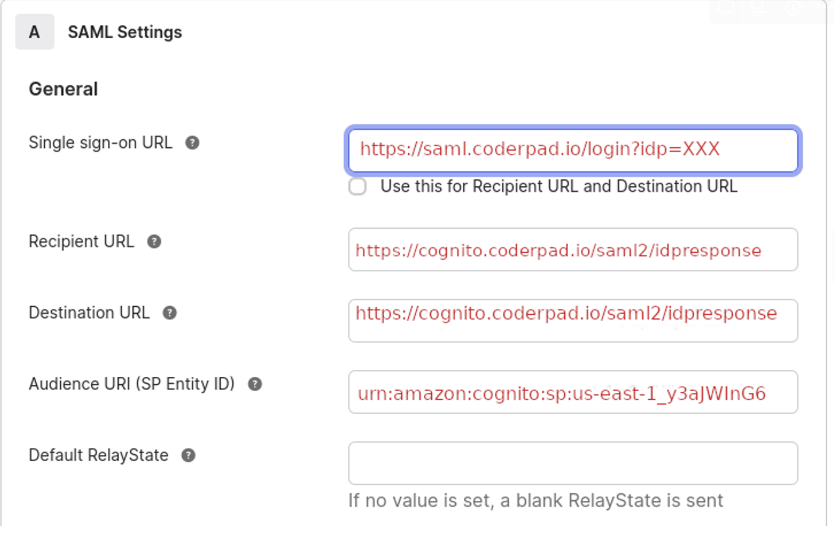Click the "Use this for Recipient URL" label text
The height and width of the screenshot is (534, 834).
[558, 186]
